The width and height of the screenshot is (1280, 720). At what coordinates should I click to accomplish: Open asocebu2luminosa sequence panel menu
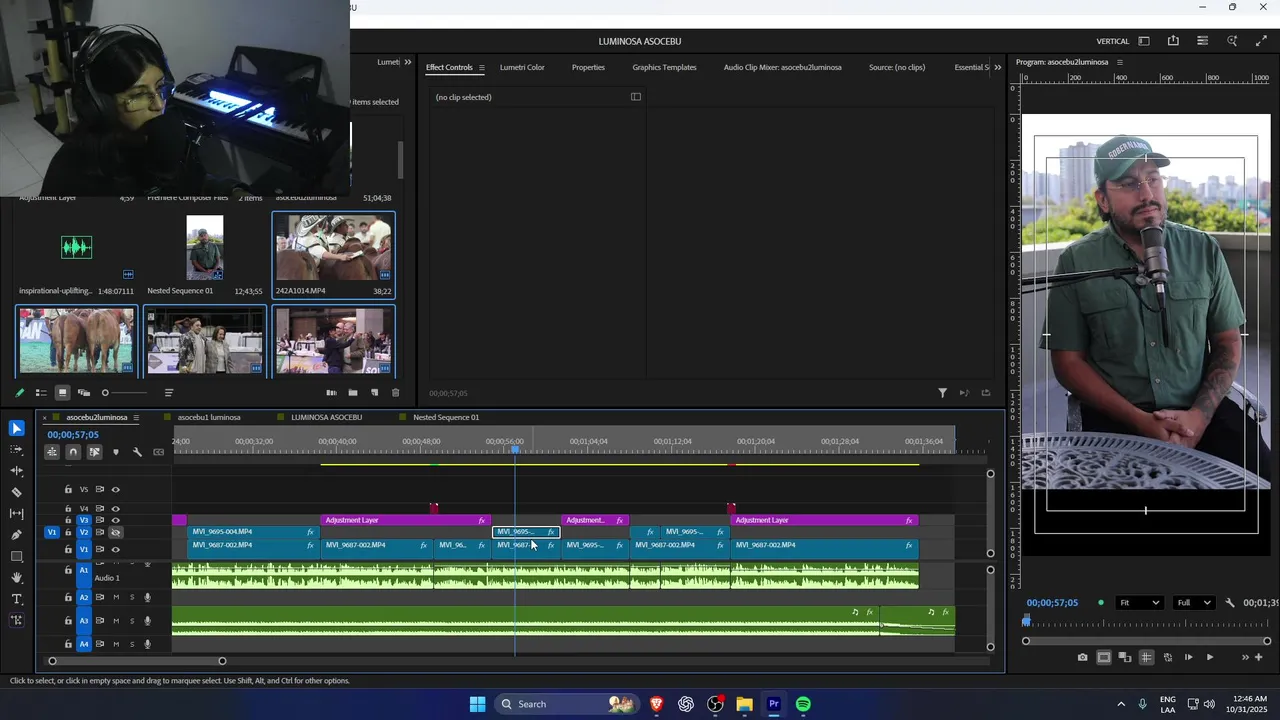click(x=136, y=418)
